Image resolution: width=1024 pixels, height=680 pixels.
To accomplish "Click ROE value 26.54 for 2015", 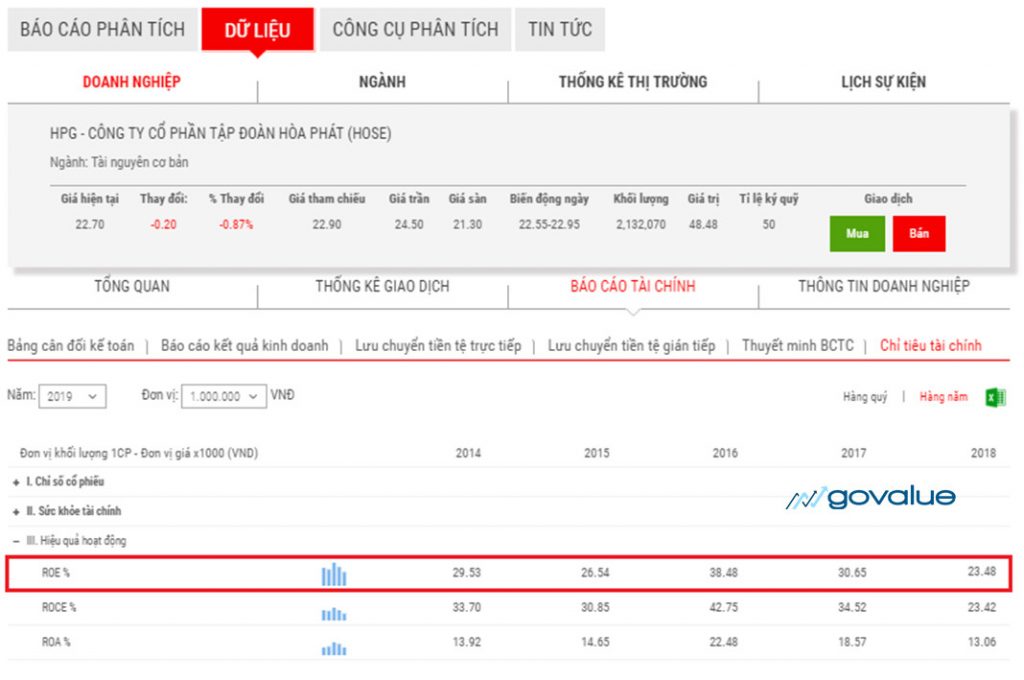I will point(595,573).
